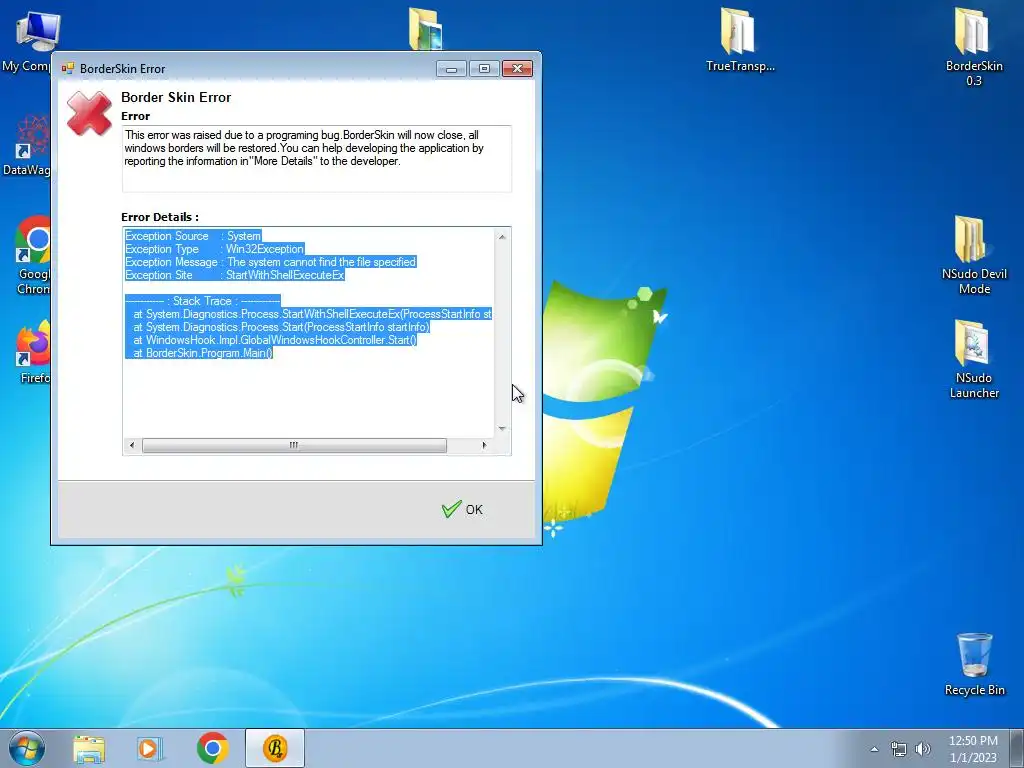Select the DataWag desktop shortcut

click(x=26, y=145)
